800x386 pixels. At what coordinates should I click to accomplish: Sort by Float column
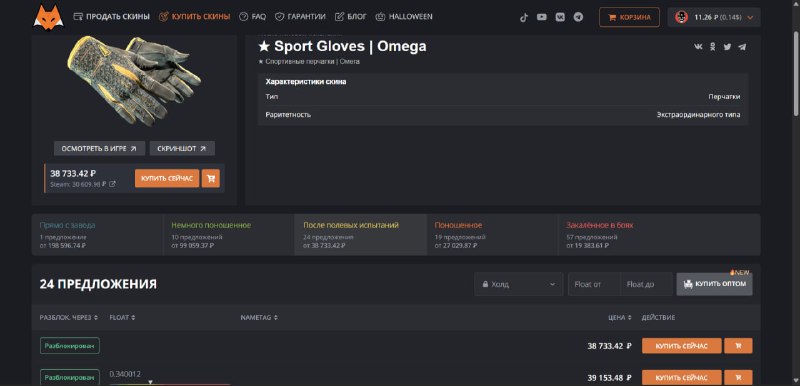coord(122,317)
